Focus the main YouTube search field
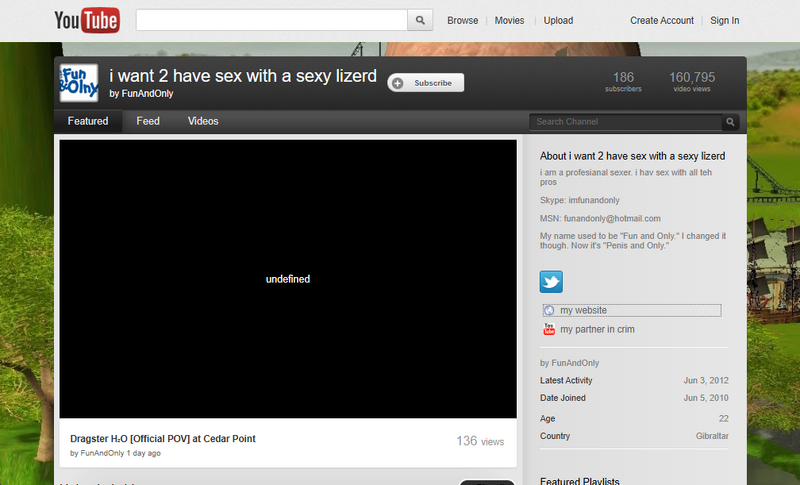This screenshot has height=485, width=800. [271, 20]
